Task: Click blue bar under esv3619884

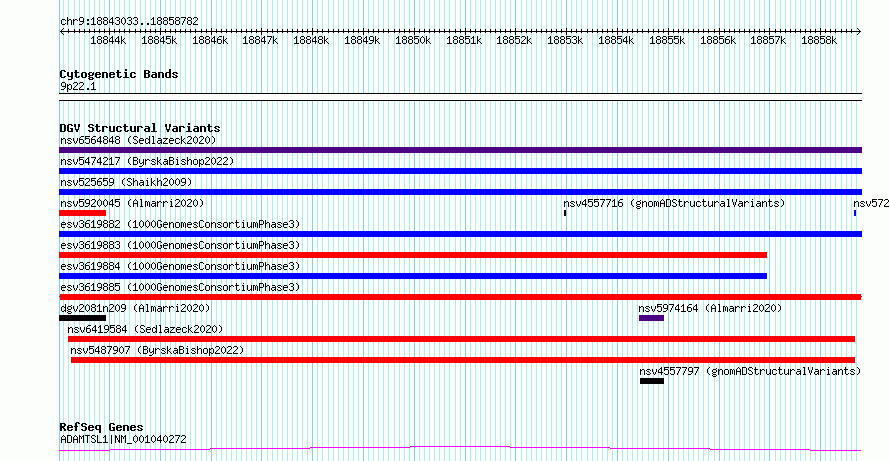Action: point(413,276)
